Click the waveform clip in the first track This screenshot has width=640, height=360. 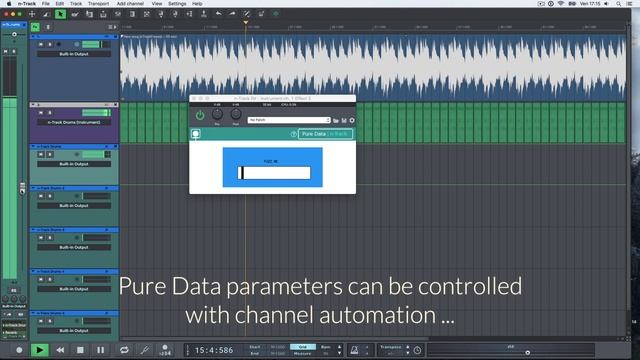pyautogui.click(x=373, y=67)
